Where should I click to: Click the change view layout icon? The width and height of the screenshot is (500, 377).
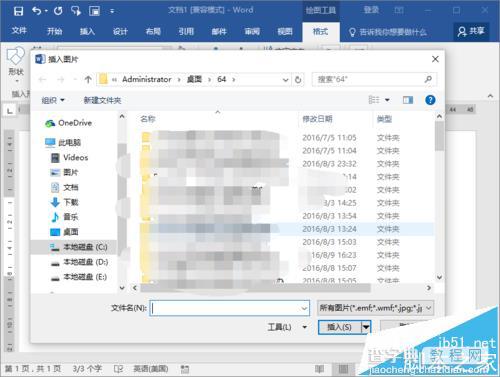(x=374, y=100)
